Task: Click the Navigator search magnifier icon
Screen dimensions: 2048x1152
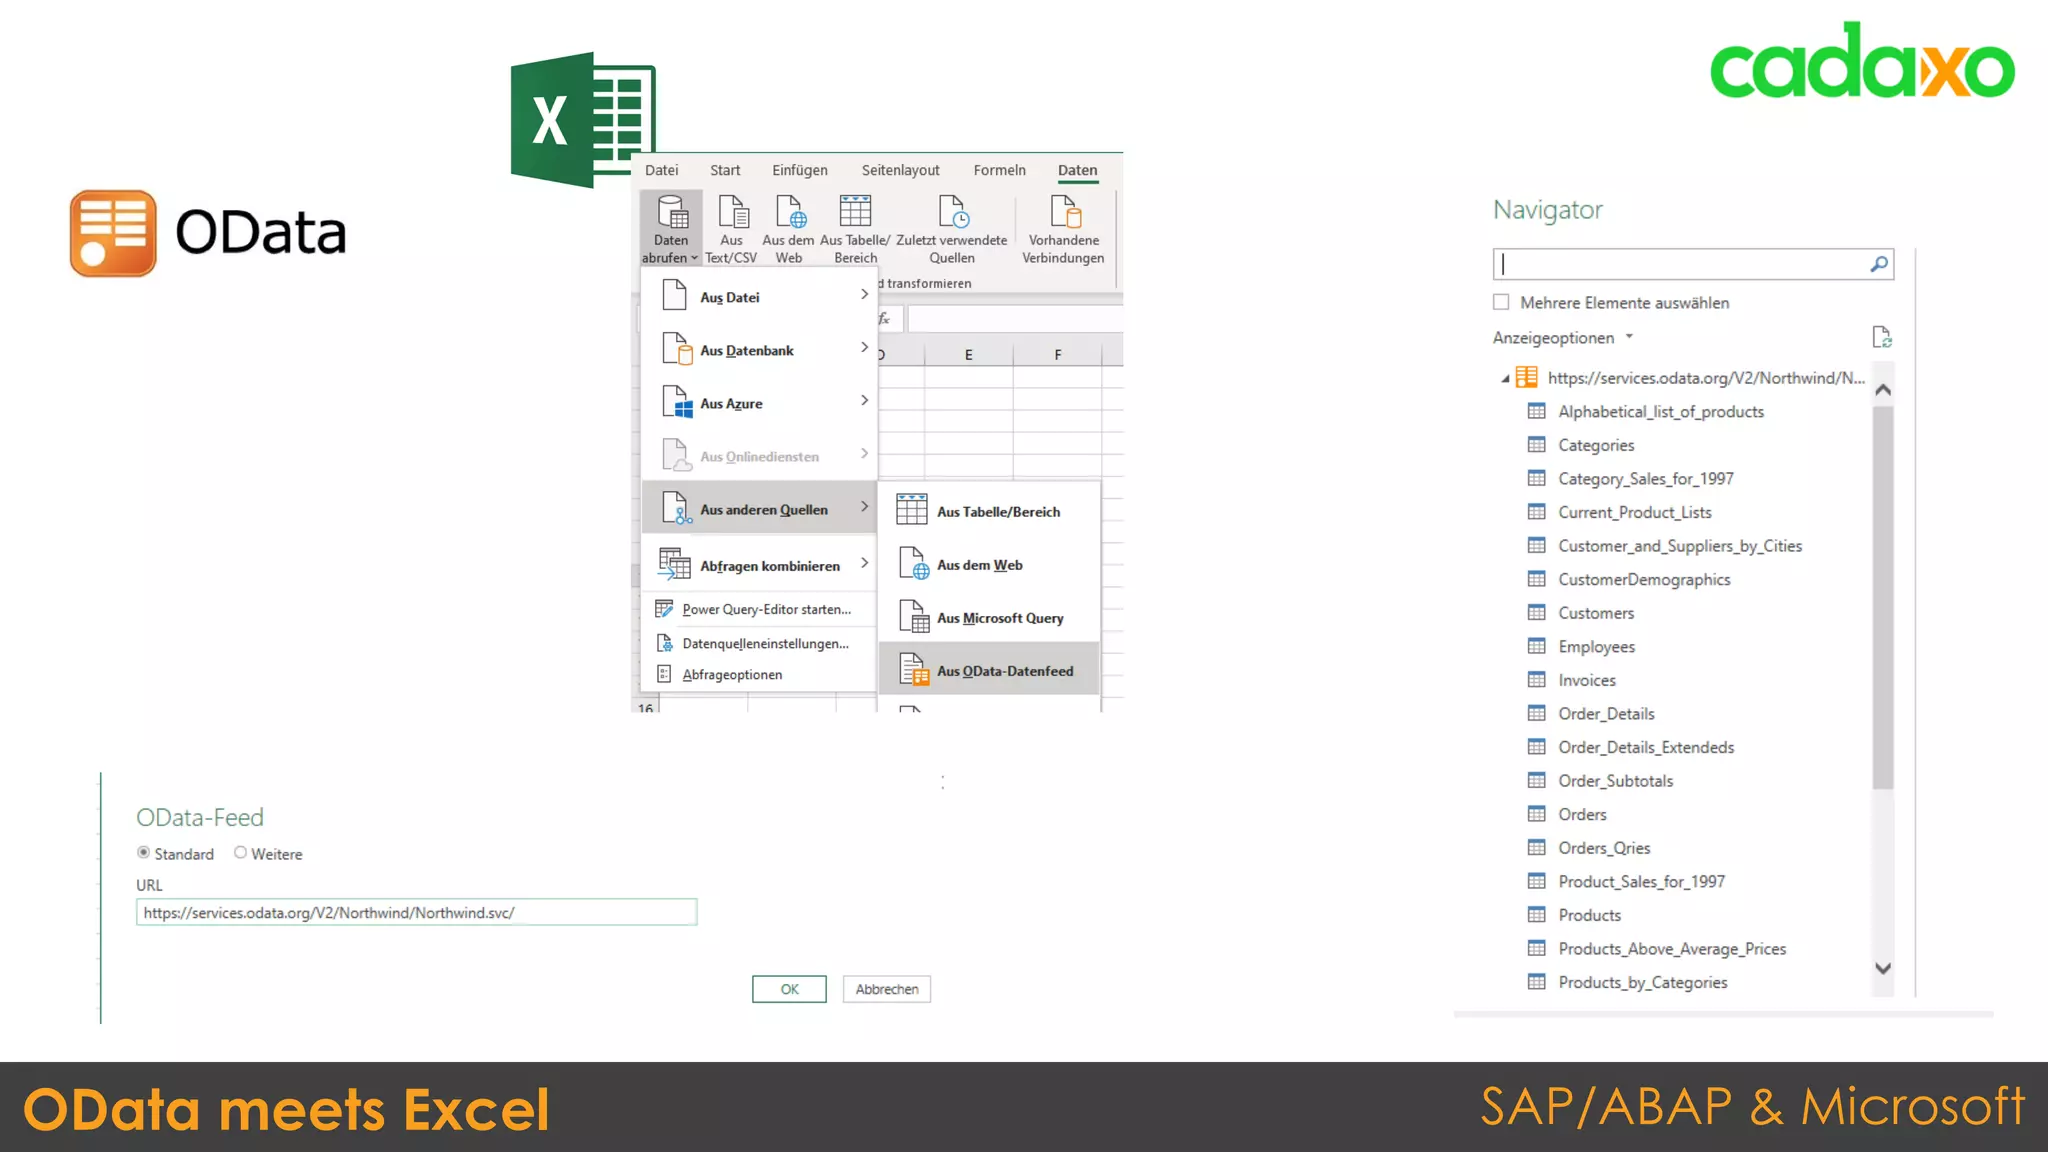Action: click(1879, 264)
